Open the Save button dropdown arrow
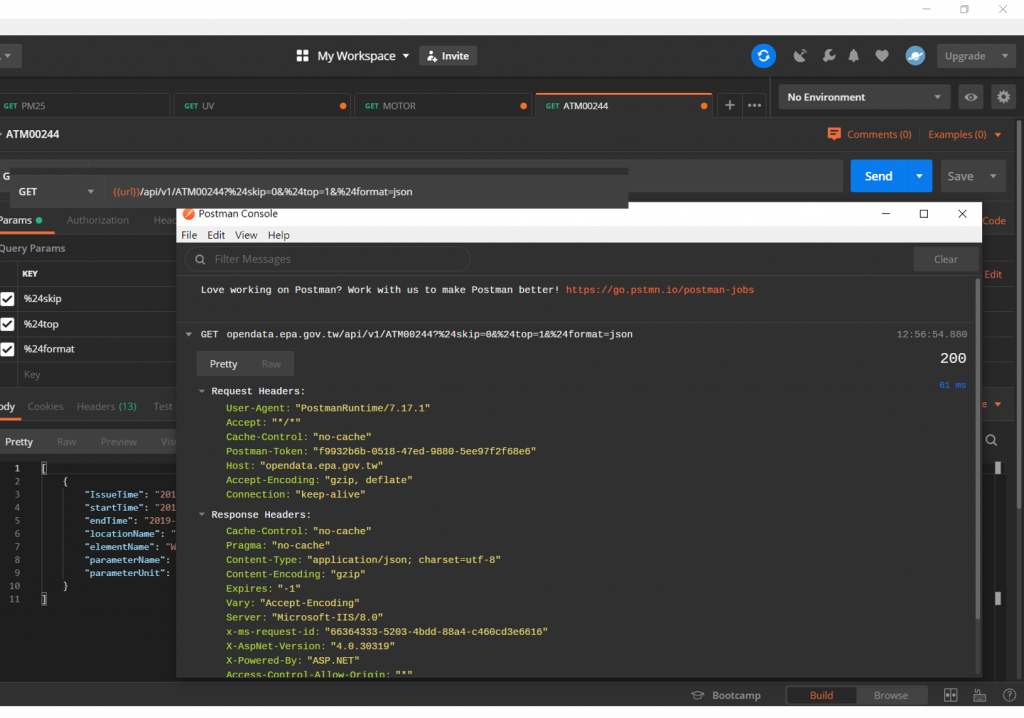Viewport: 1024px width, 718px height. (x=993, y=176)
